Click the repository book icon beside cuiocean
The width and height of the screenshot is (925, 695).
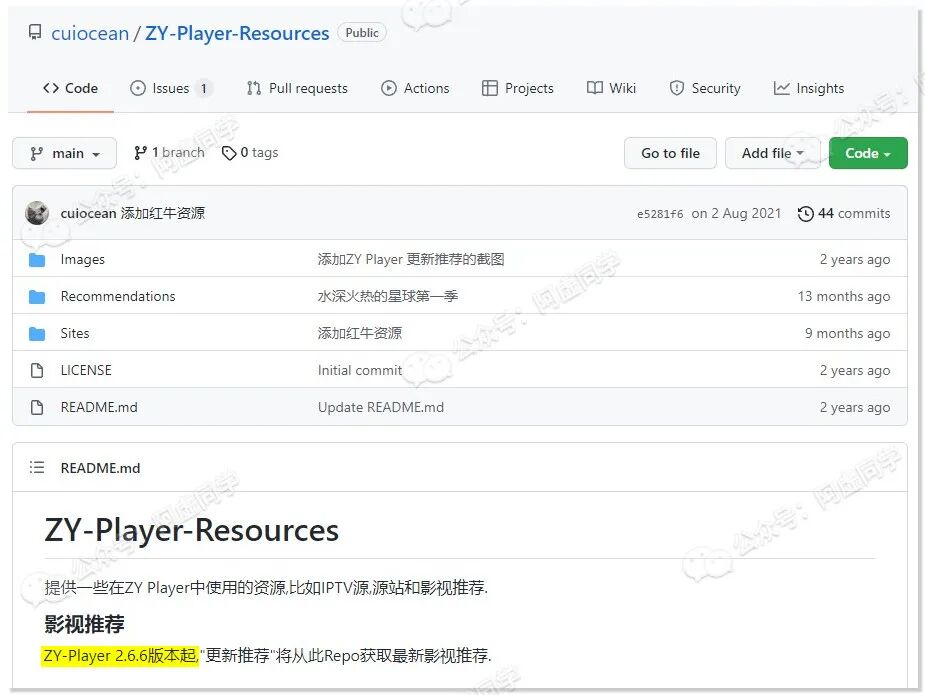pyautogui.click(x=35, y=32)
